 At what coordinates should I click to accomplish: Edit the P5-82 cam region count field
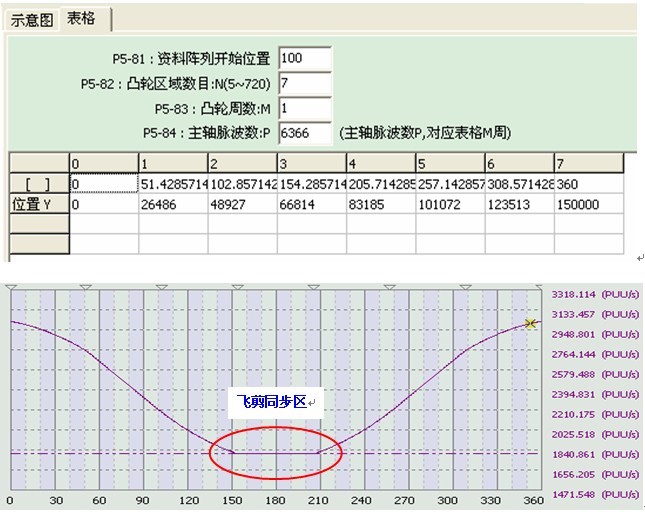(305, 83)
